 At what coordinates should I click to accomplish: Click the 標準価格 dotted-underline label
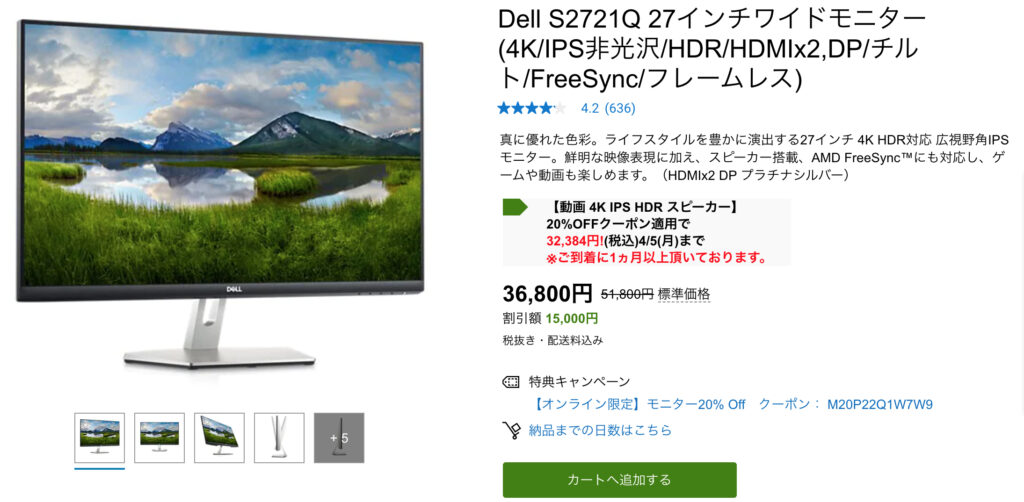(684, 294)
